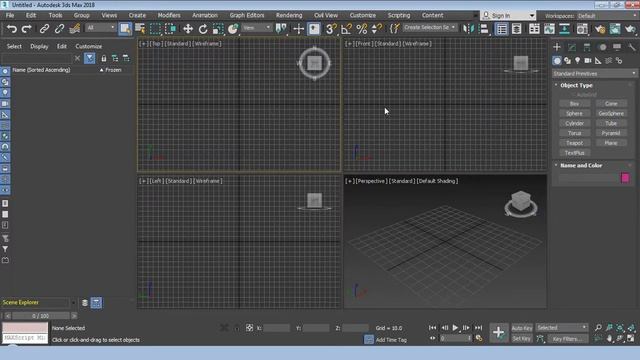Activate the Select and Scale tool

click(218, 29)
